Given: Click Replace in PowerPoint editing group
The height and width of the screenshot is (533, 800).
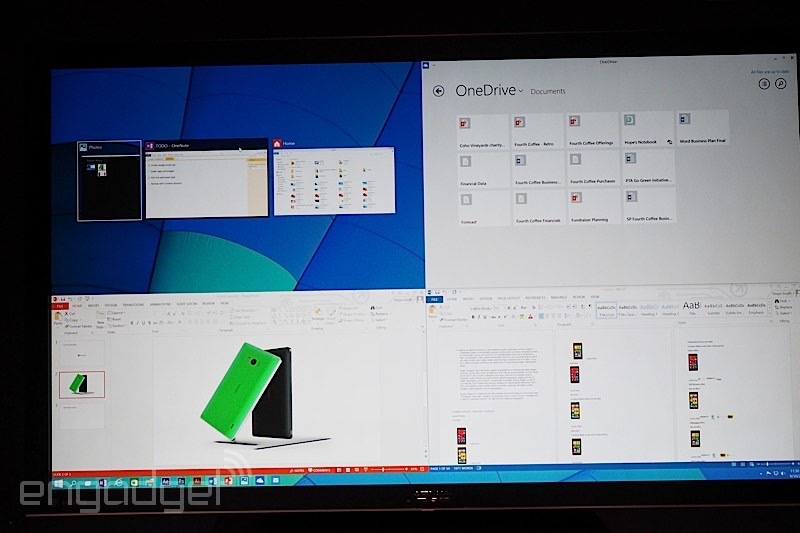Looking at the screenshot, I should pos(380,314).
